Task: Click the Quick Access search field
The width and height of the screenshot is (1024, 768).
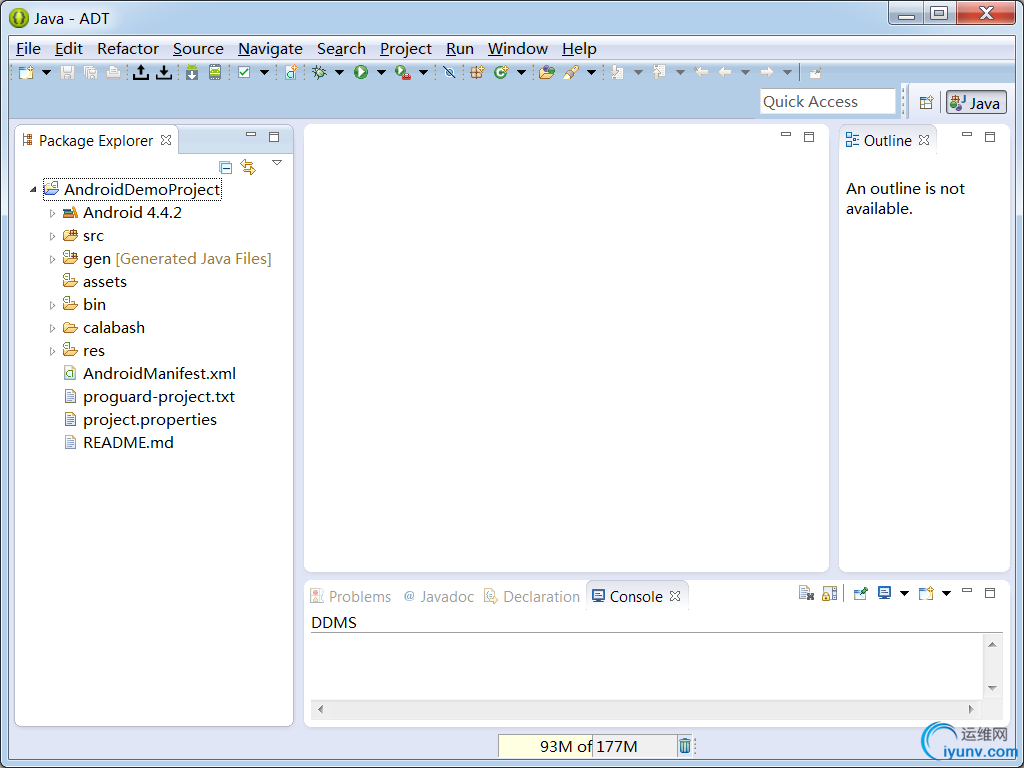Action: pos(827,102)
